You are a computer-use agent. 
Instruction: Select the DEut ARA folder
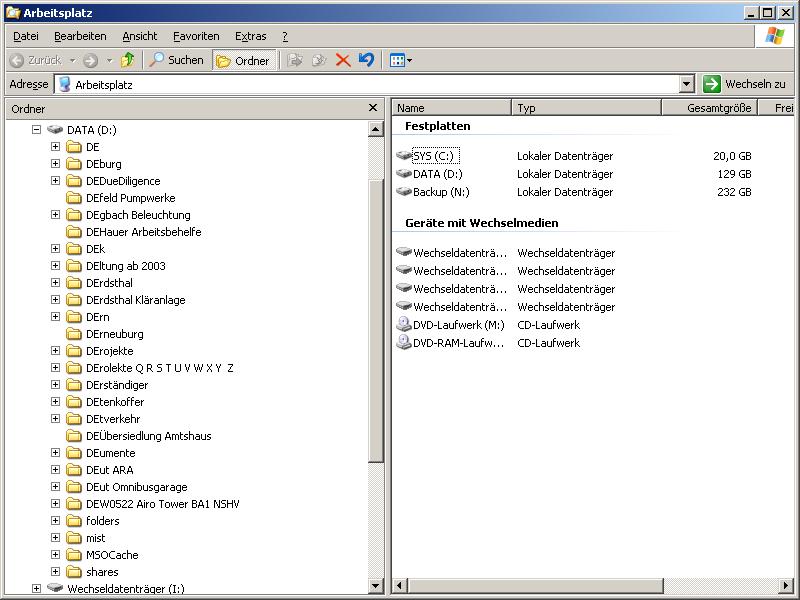(110, 470)
